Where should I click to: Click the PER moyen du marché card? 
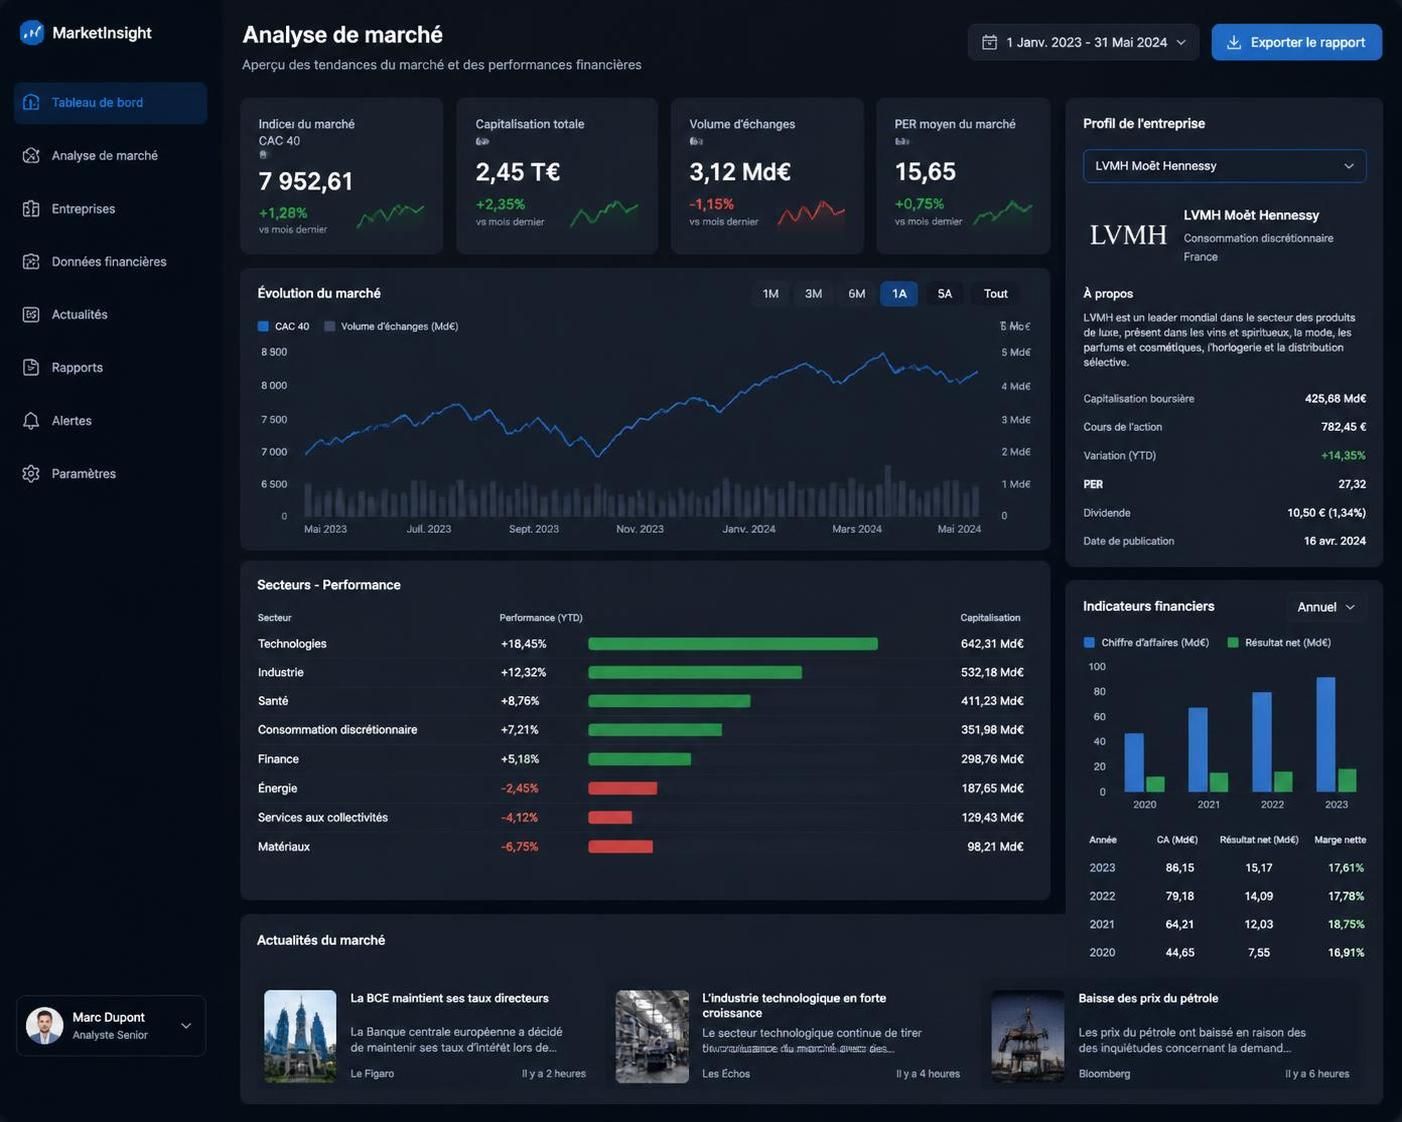click(963, 176)
